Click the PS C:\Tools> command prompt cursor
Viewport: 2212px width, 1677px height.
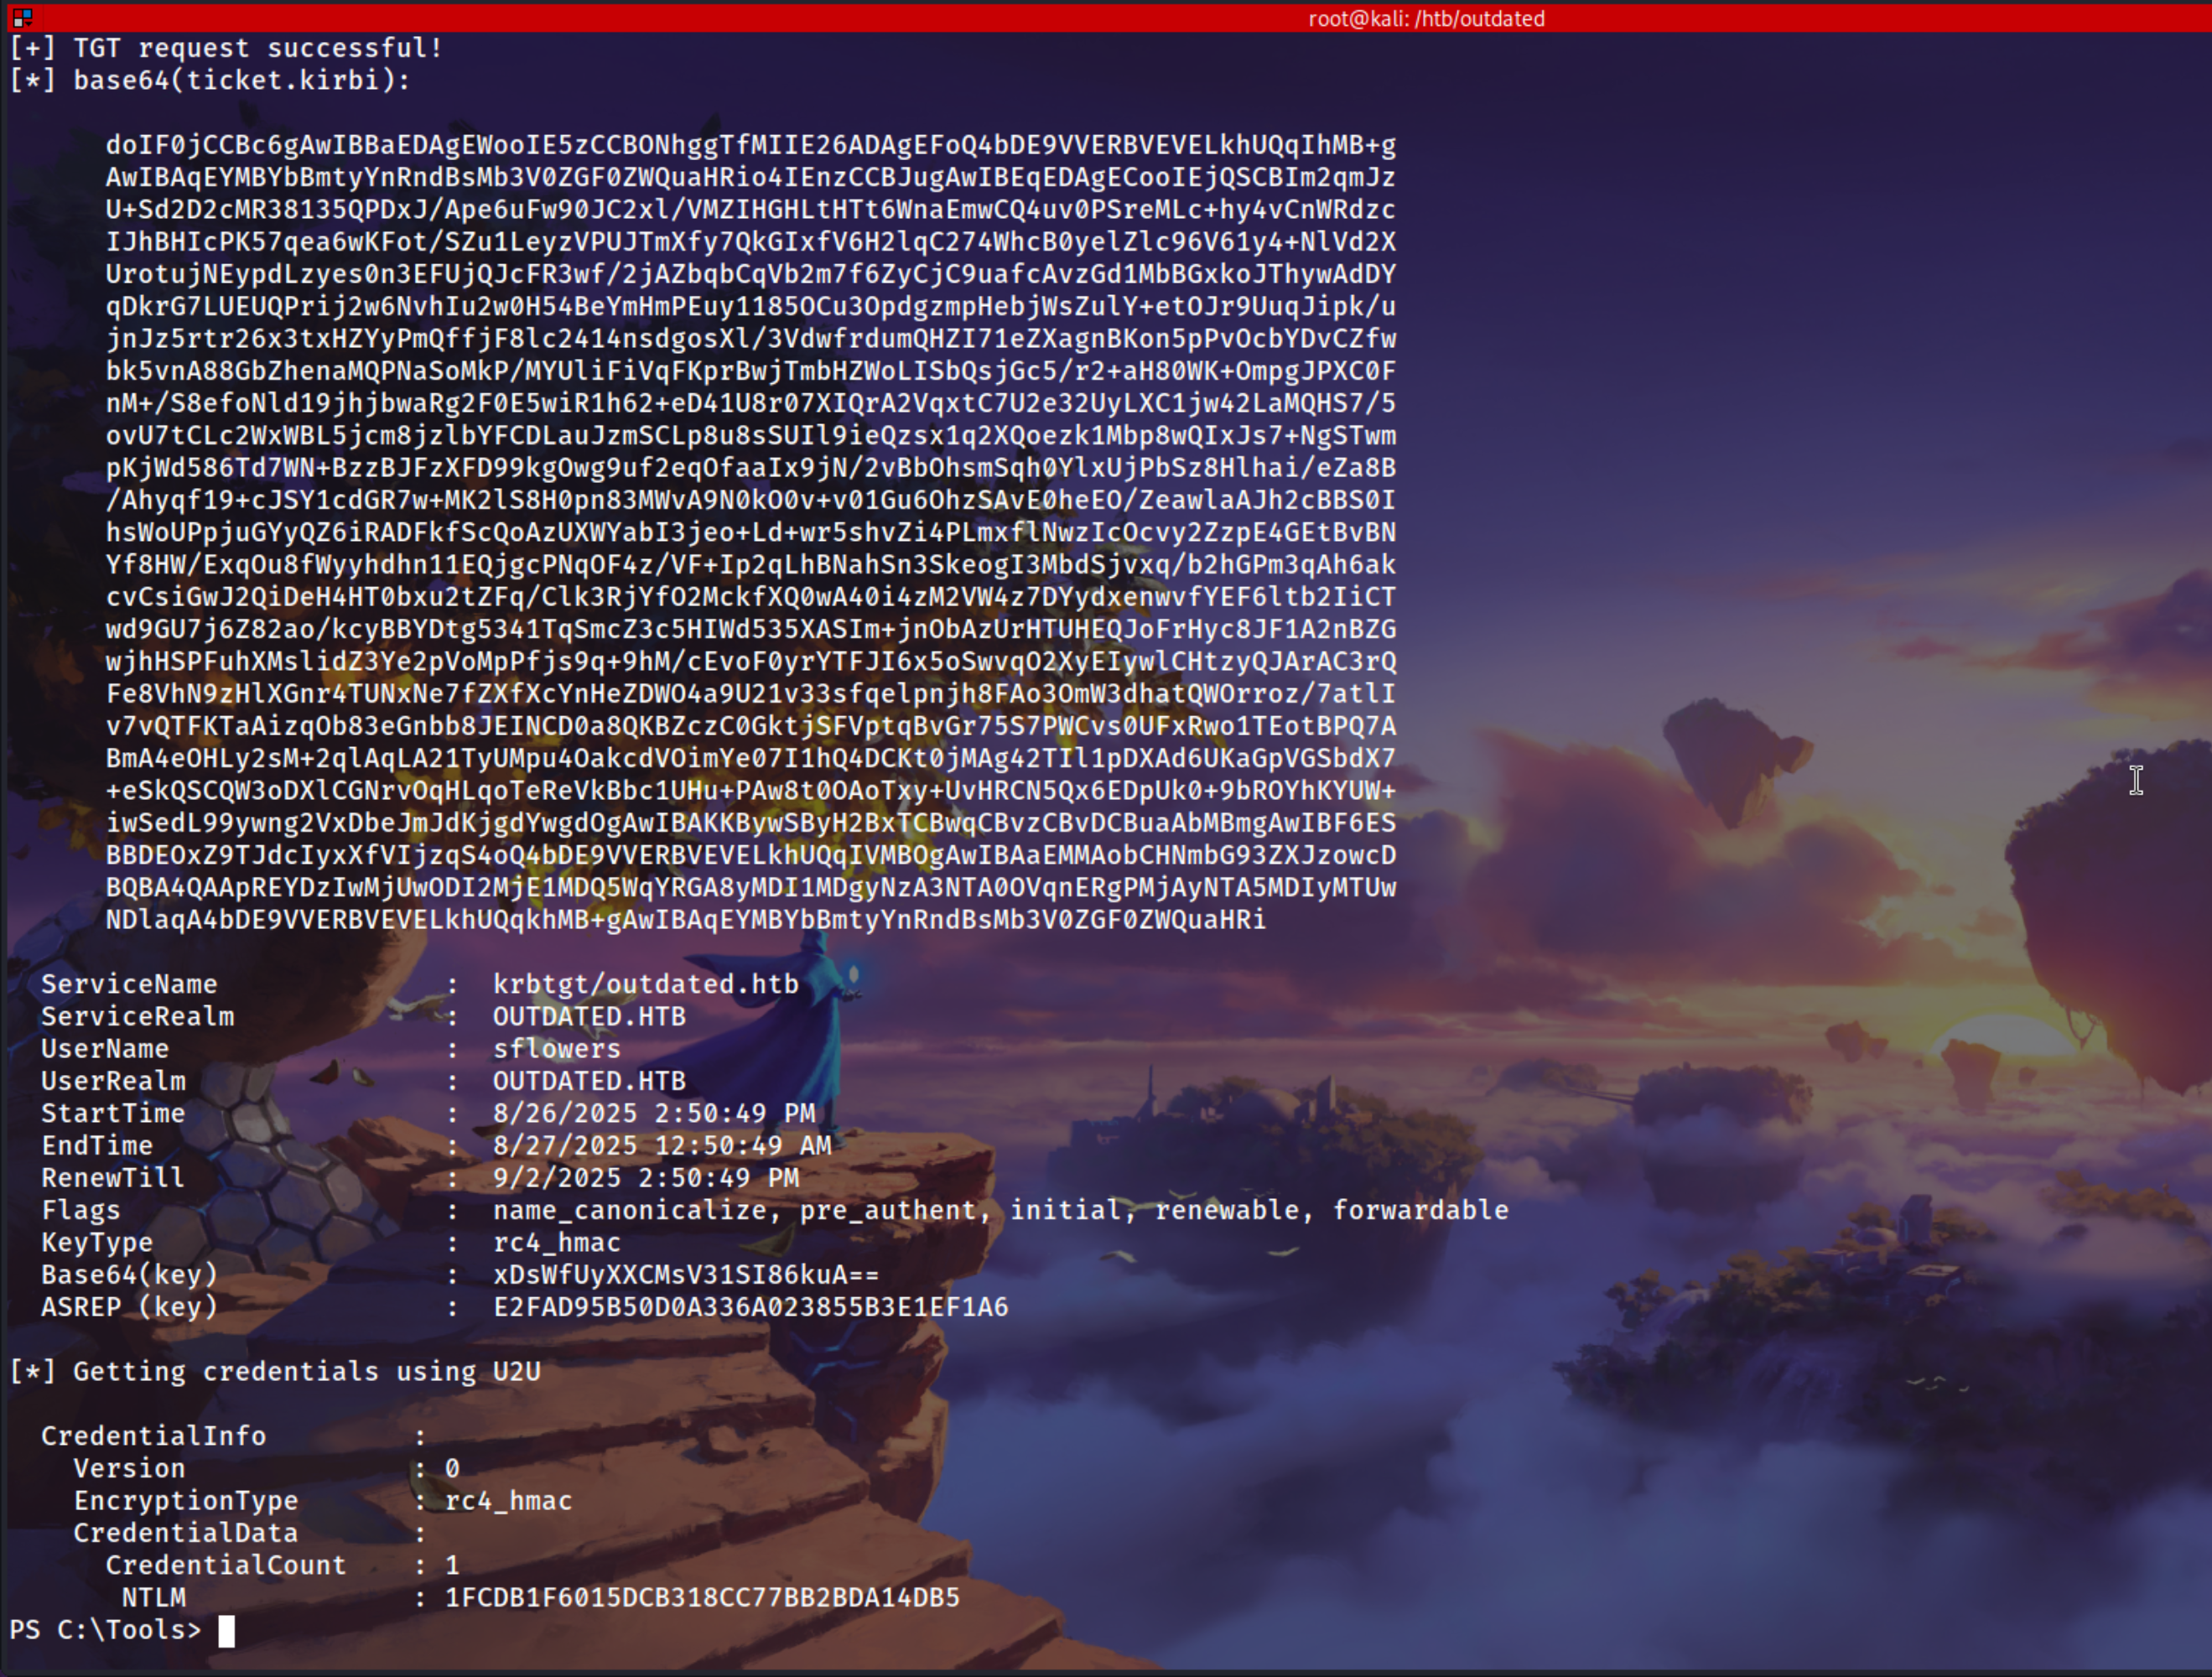[x=226, y=1631]
